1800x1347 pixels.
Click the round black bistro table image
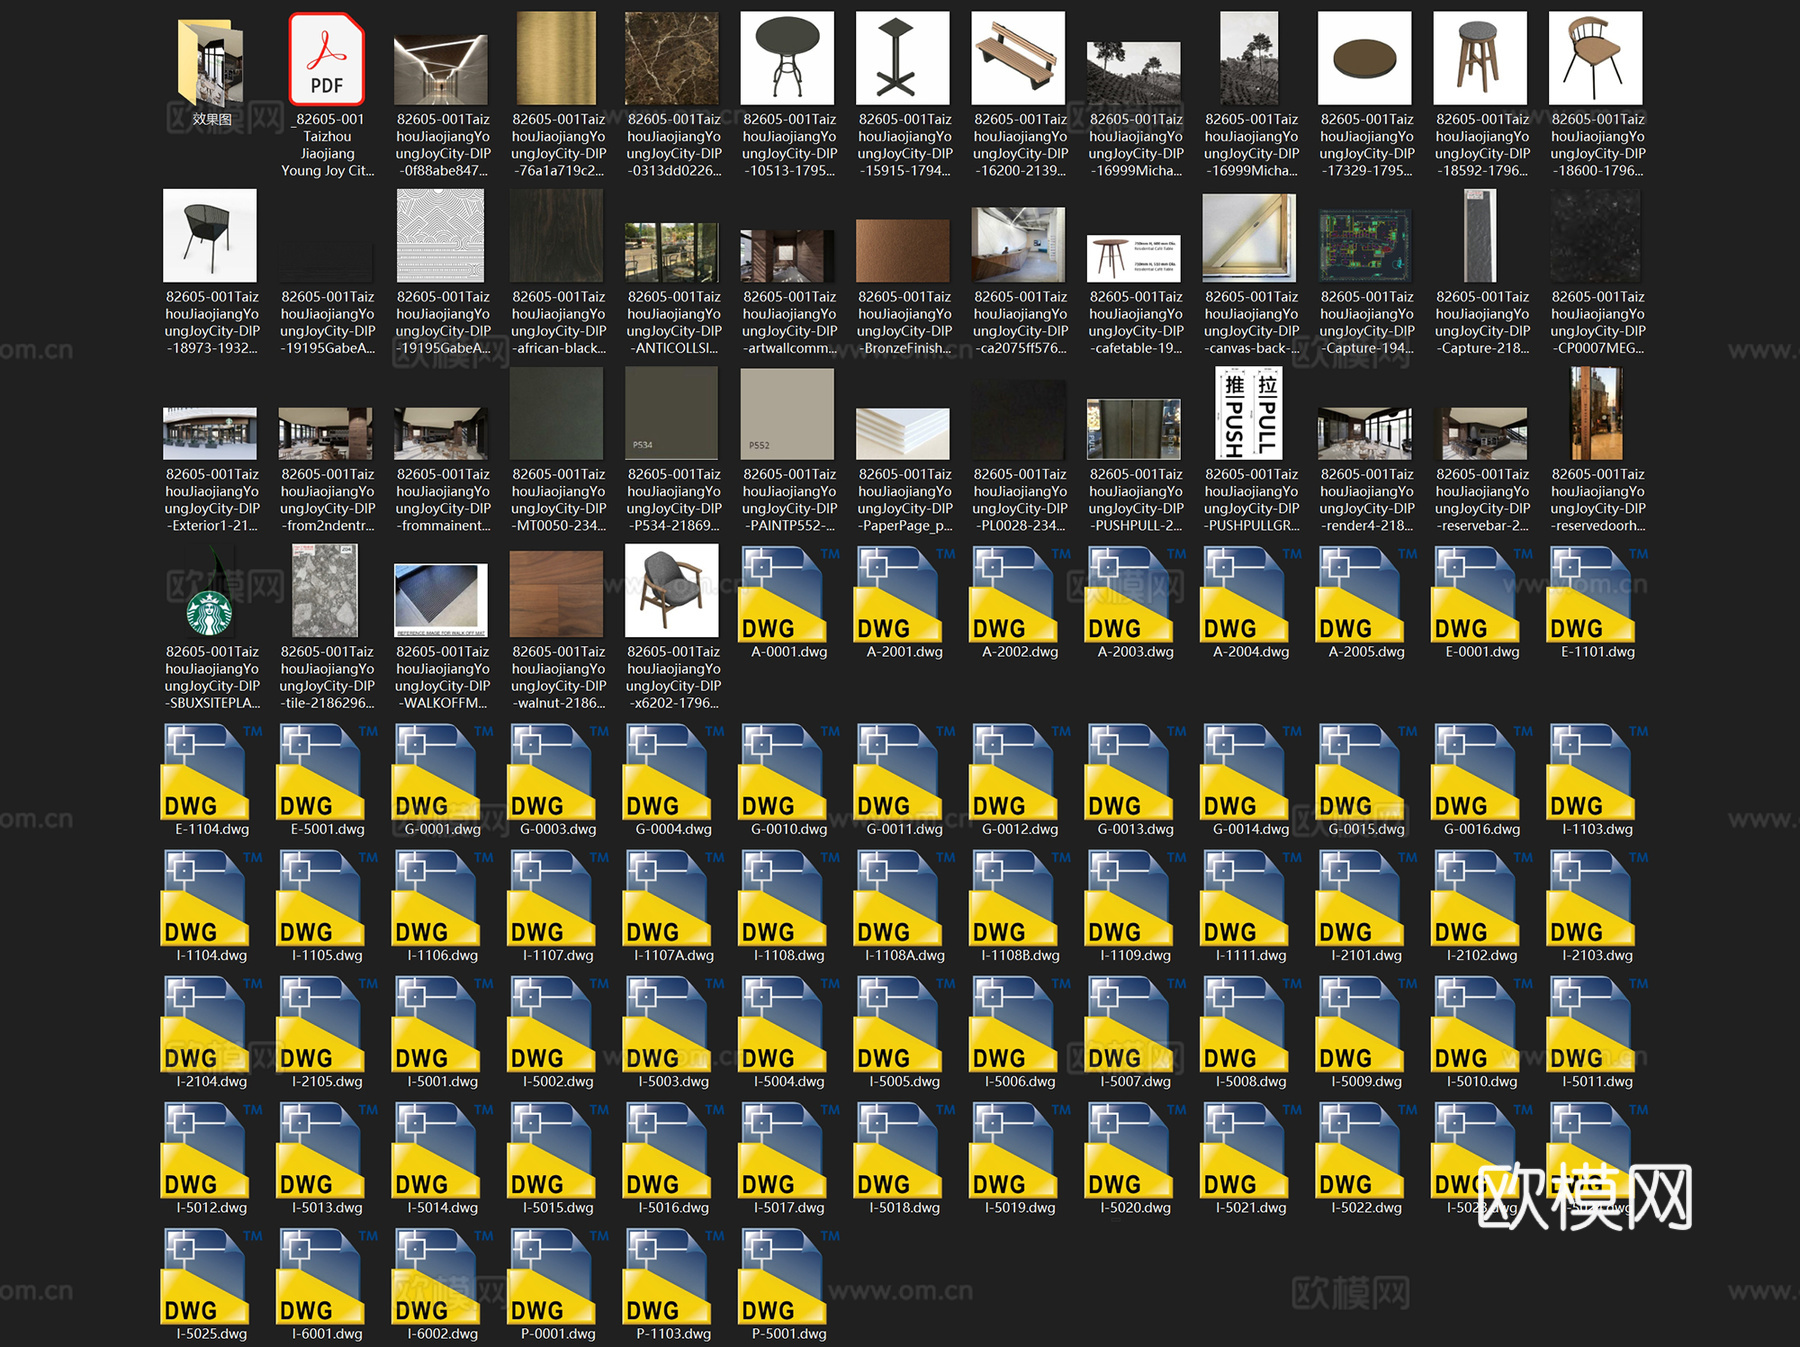[x=788, y=58]
